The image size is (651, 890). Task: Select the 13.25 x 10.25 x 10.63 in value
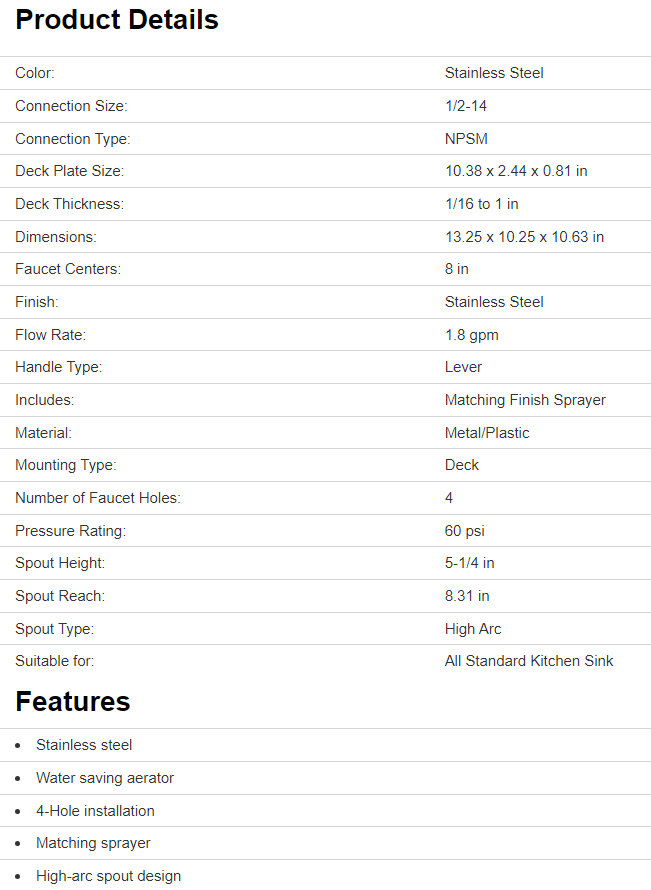(x=524, y=237)
